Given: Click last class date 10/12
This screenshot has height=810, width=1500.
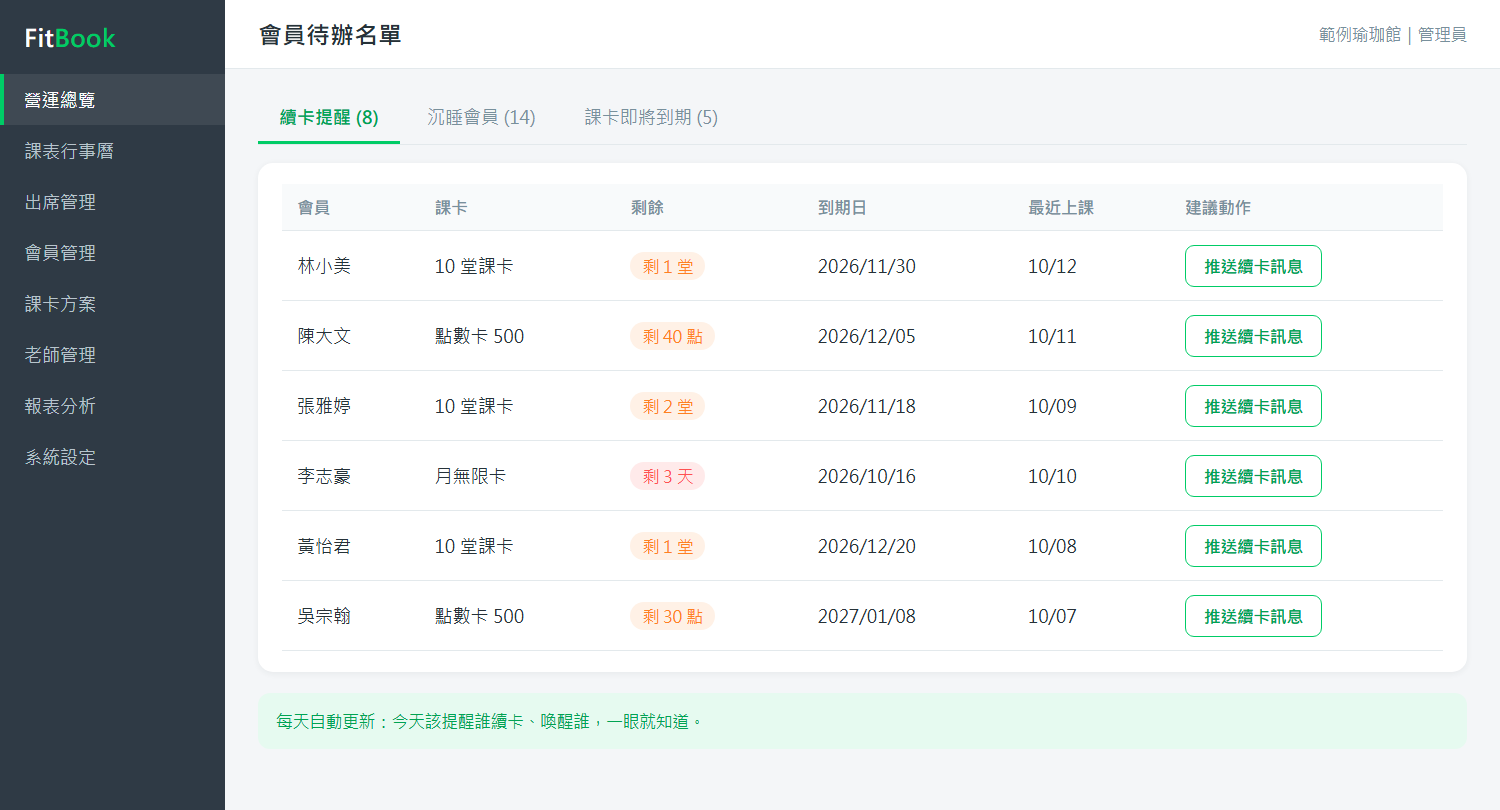Looking at the screenshot, I should [x=1052, y=266].
